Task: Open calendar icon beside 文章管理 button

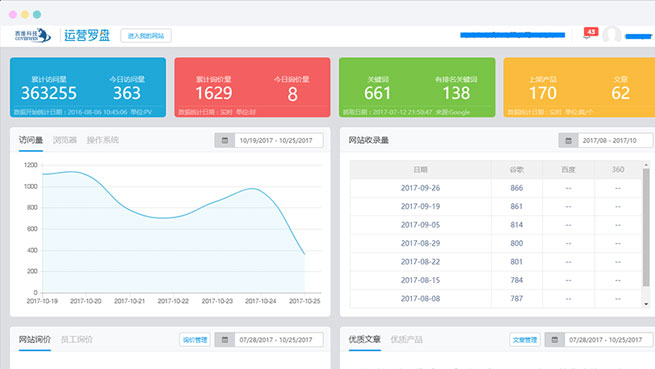Action: [555, 340]
